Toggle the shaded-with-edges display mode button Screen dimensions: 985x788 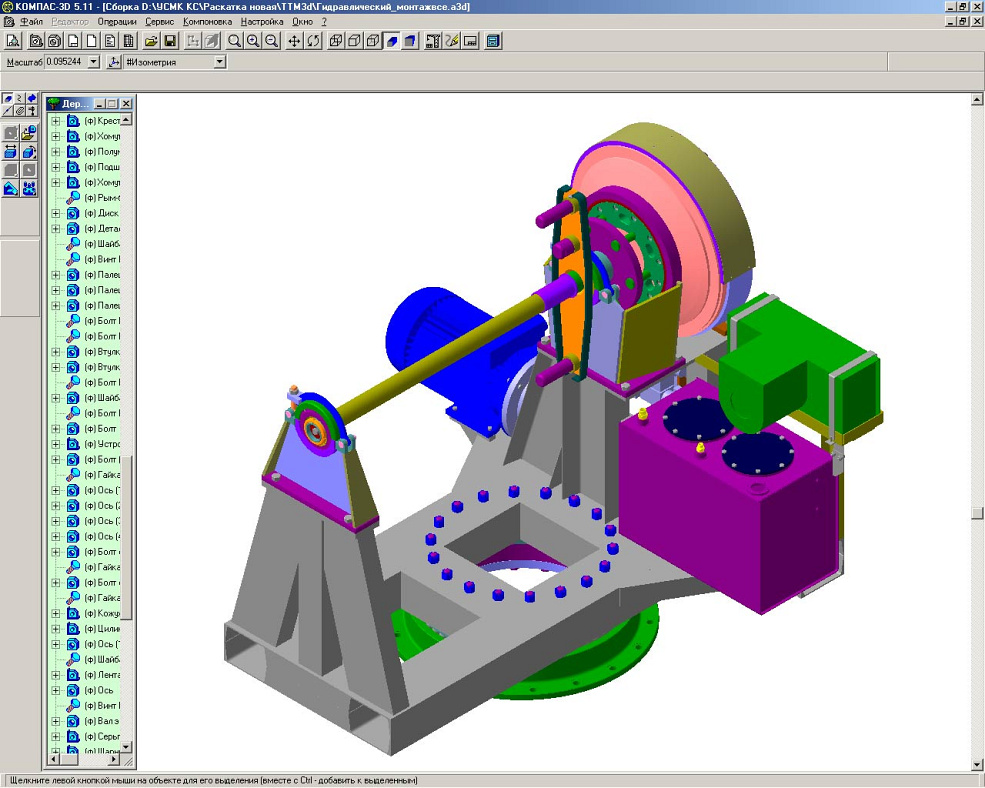coord(411,41)
